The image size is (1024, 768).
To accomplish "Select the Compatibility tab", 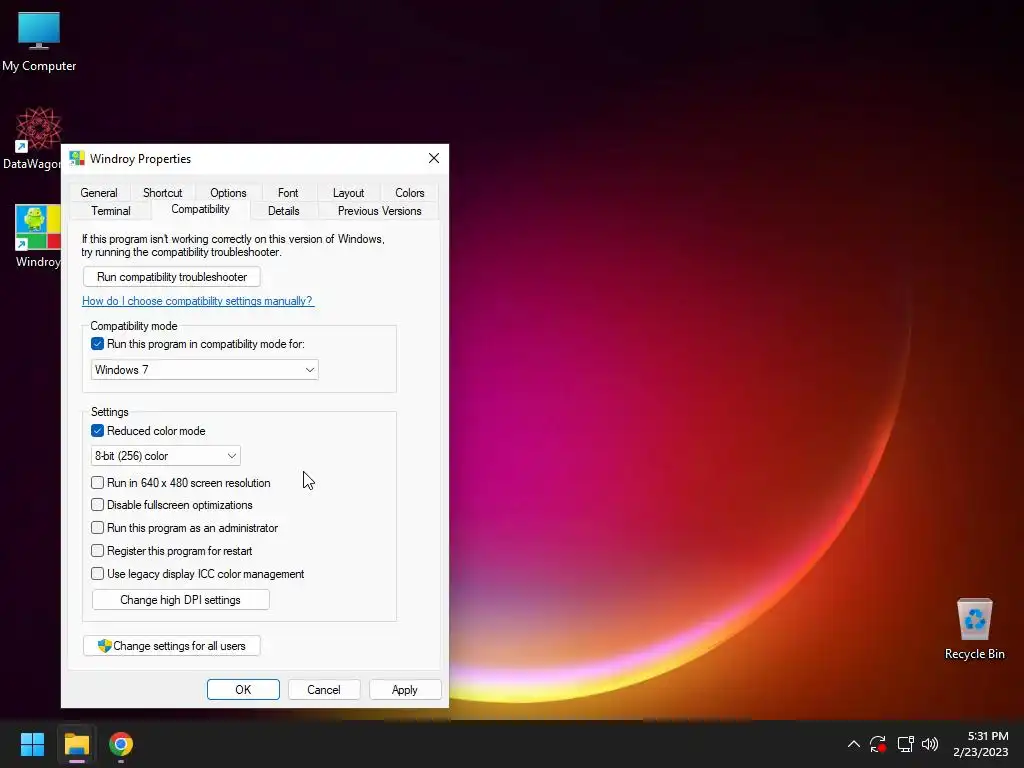I will [x=200, y=209].
